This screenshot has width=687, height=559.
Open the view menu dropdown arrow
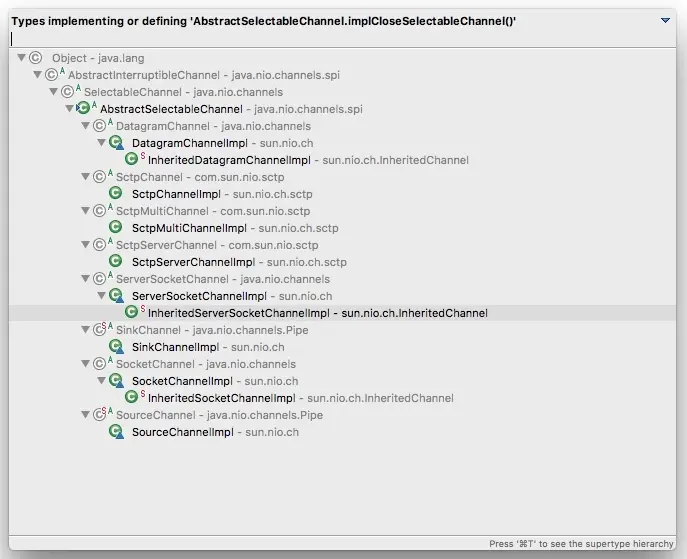pyautogui.click(x=665, y=21)
